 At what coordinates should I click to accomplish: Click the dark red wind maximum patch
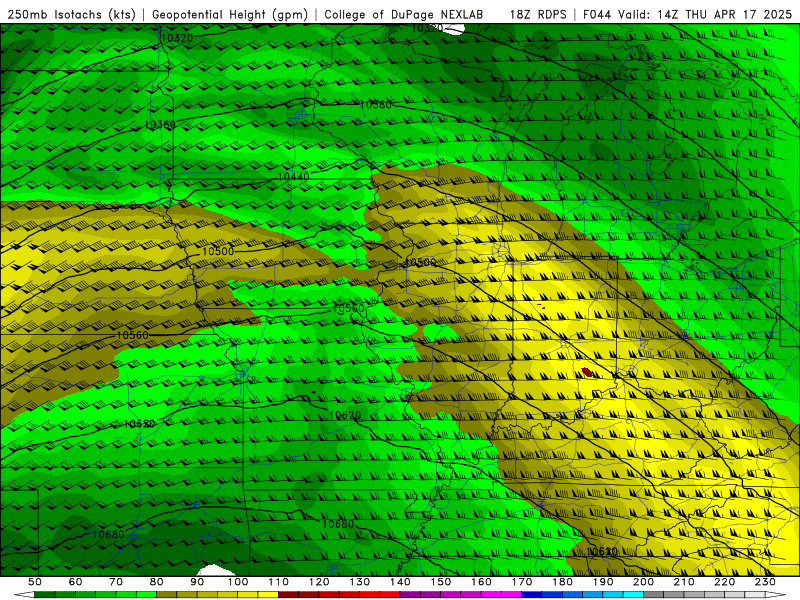587,372
